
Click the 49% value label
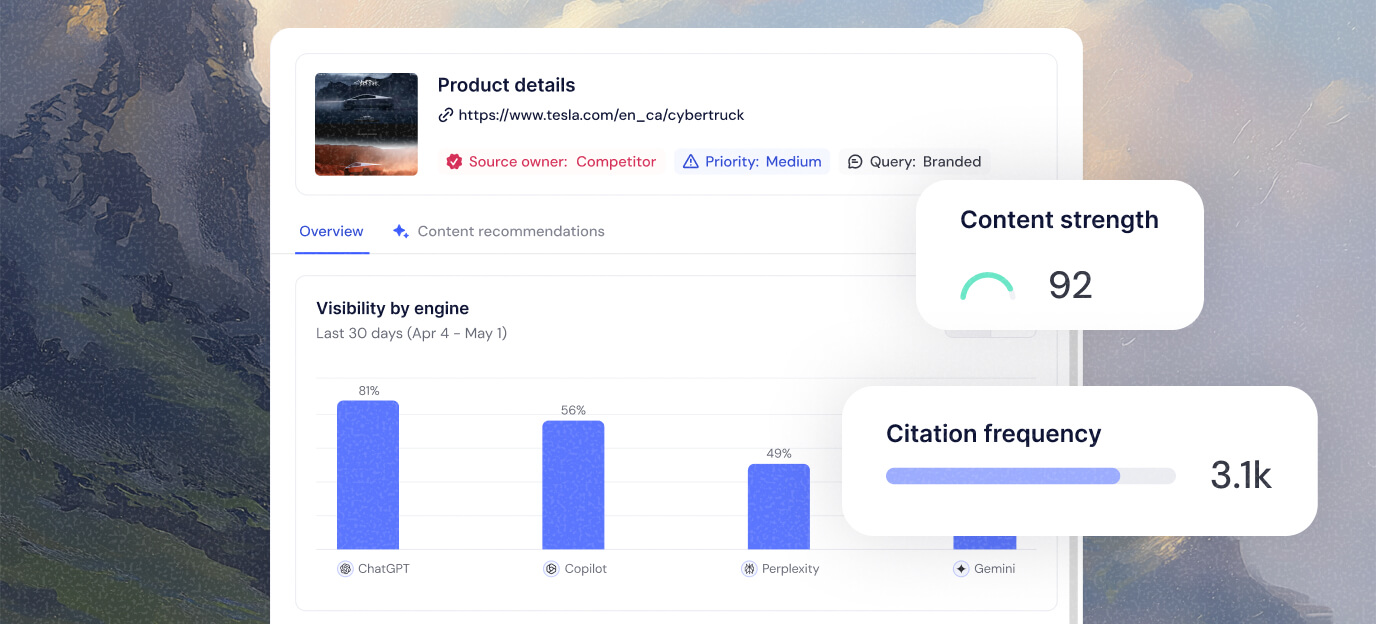pos(779,454)
